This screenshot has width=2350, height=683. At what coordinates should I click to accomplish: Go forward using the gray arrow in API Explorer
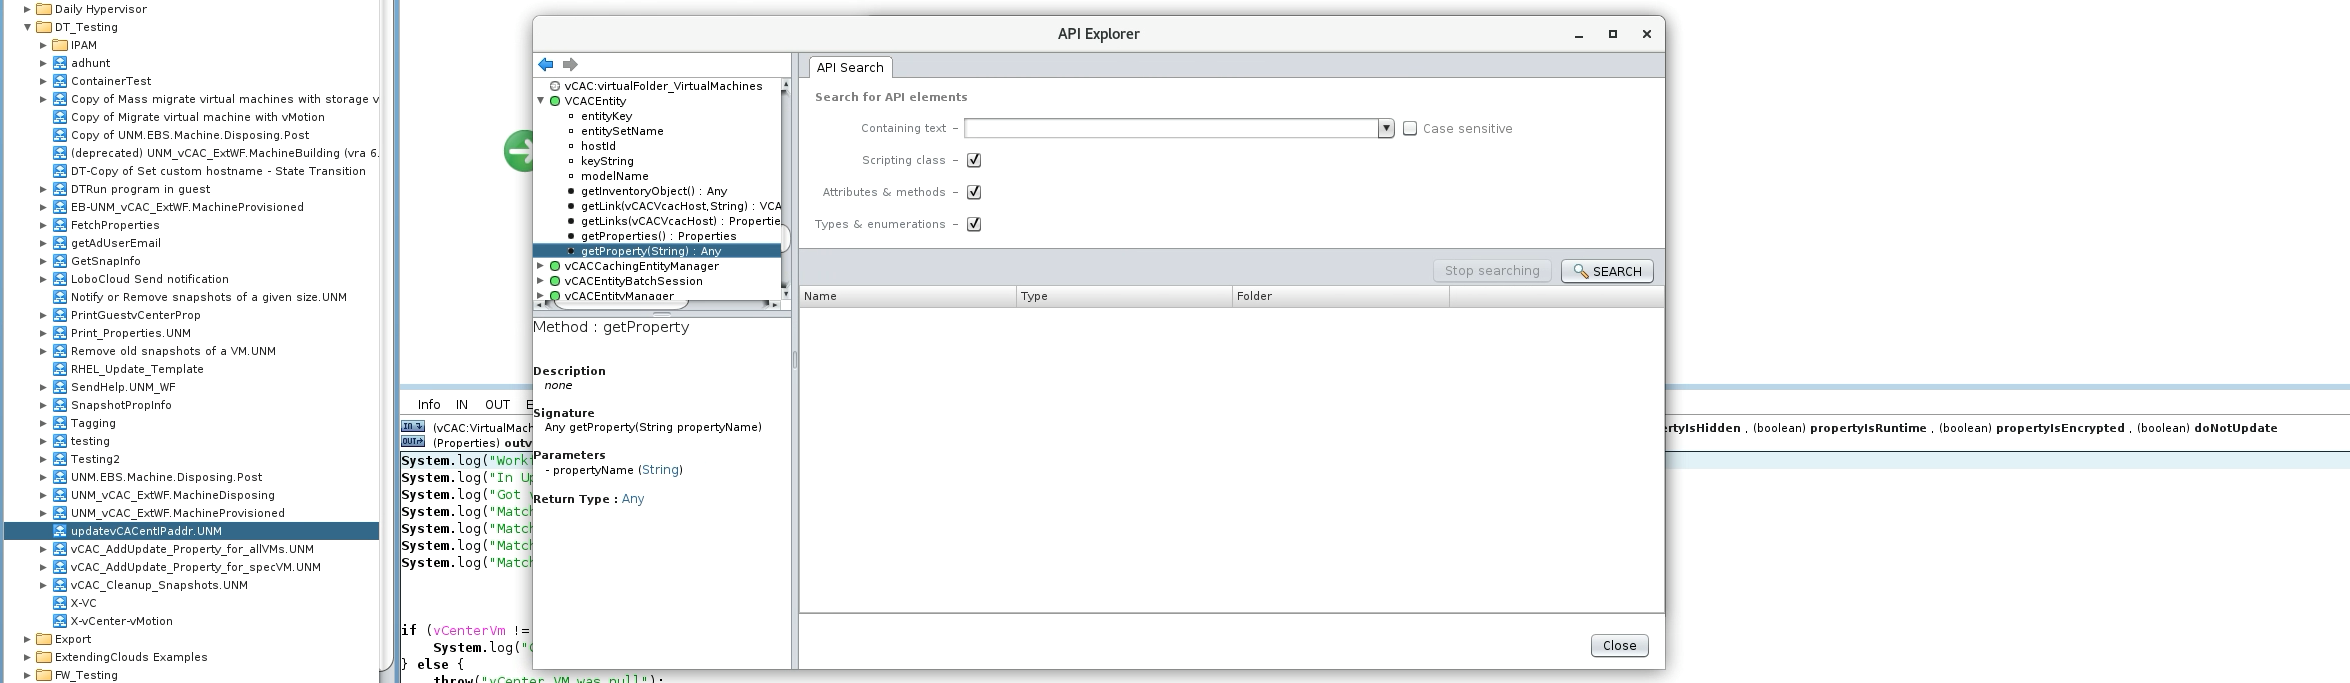(570, 64)
